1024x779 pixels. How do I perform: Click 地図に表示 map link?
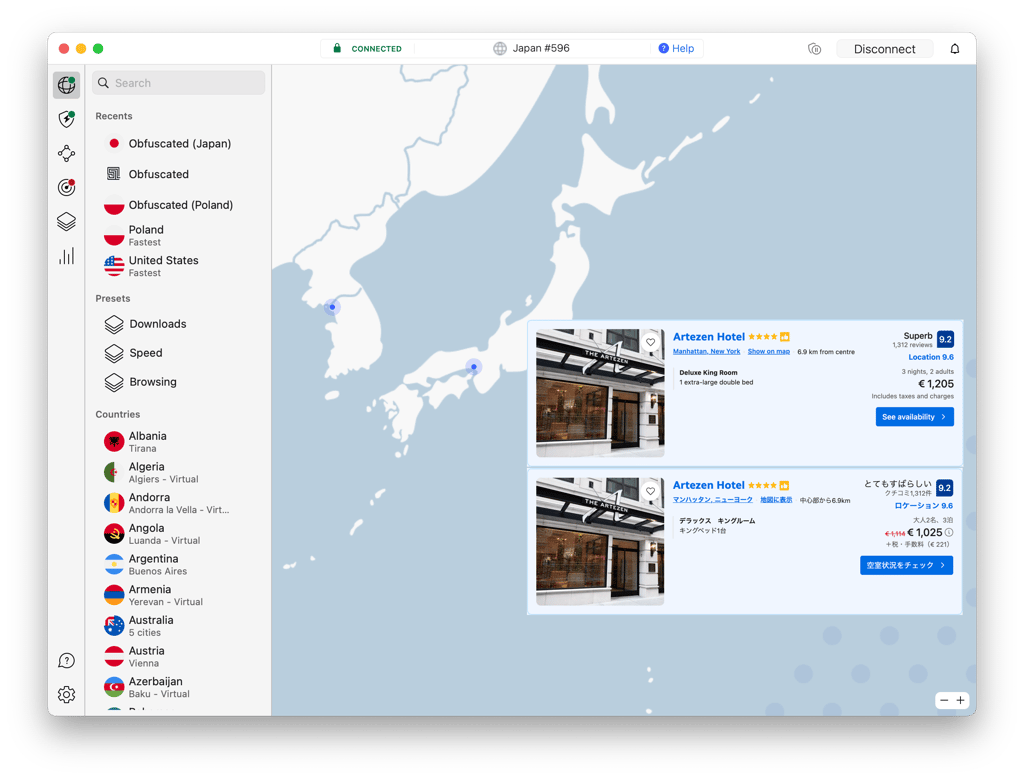pos(776,500)
